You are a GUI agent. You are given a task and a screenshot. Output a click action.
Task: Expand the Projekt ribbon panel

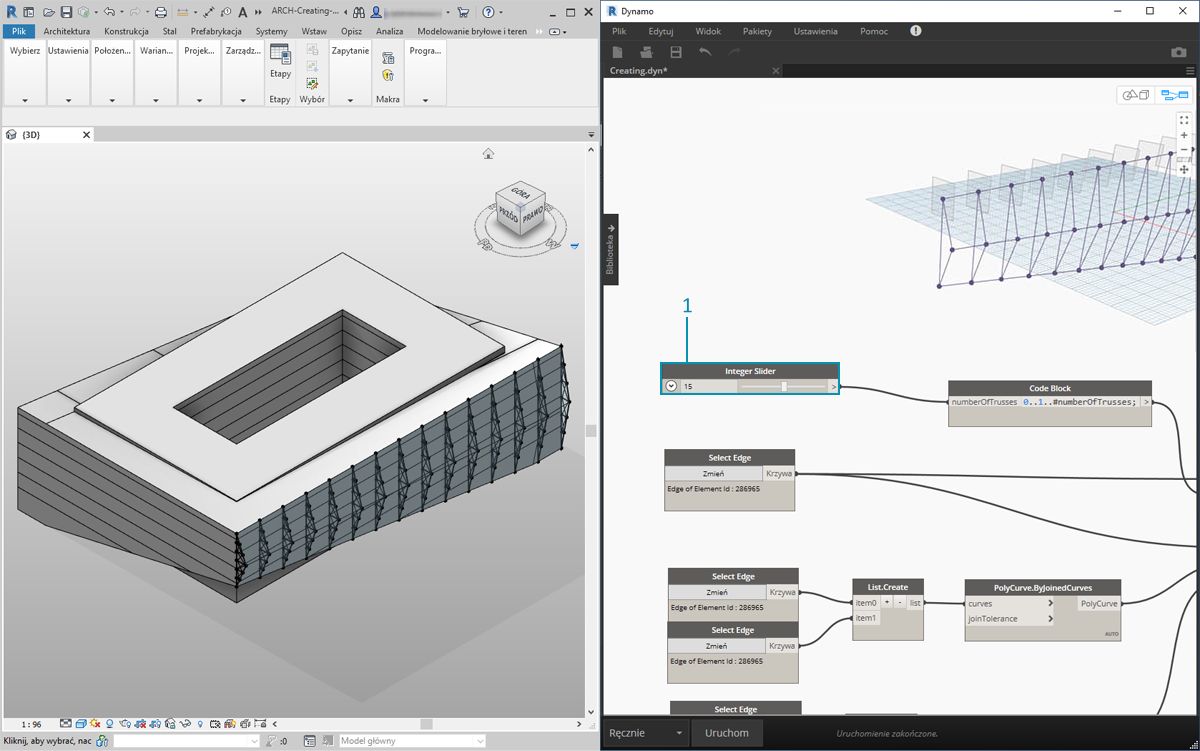[200, 100]
